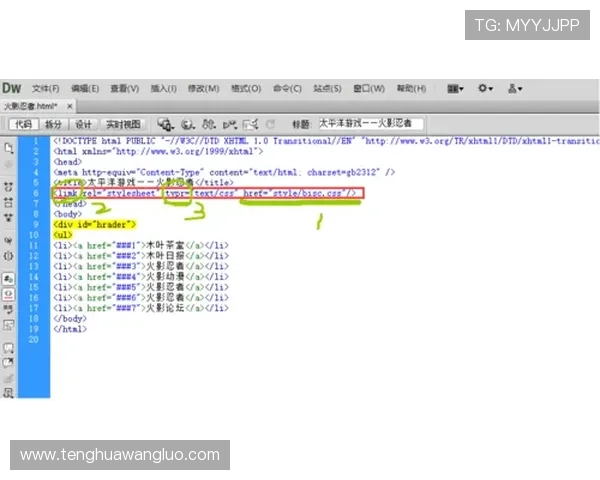Screen dimensions: 600x480
Task: Open the 文件(F) menu
Action: point(46,89)
